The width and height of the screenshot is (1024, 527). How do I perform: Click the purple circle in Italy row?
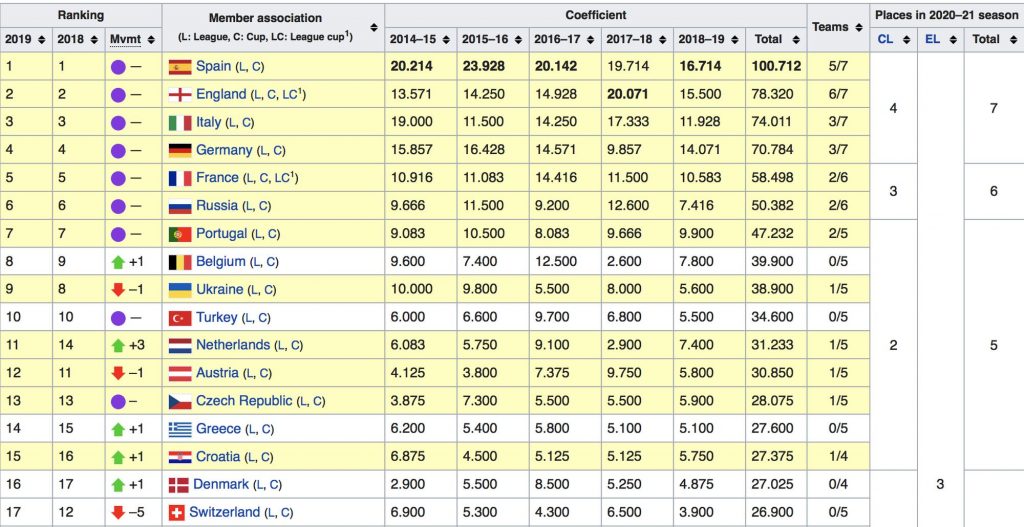(x=116, y=122)
